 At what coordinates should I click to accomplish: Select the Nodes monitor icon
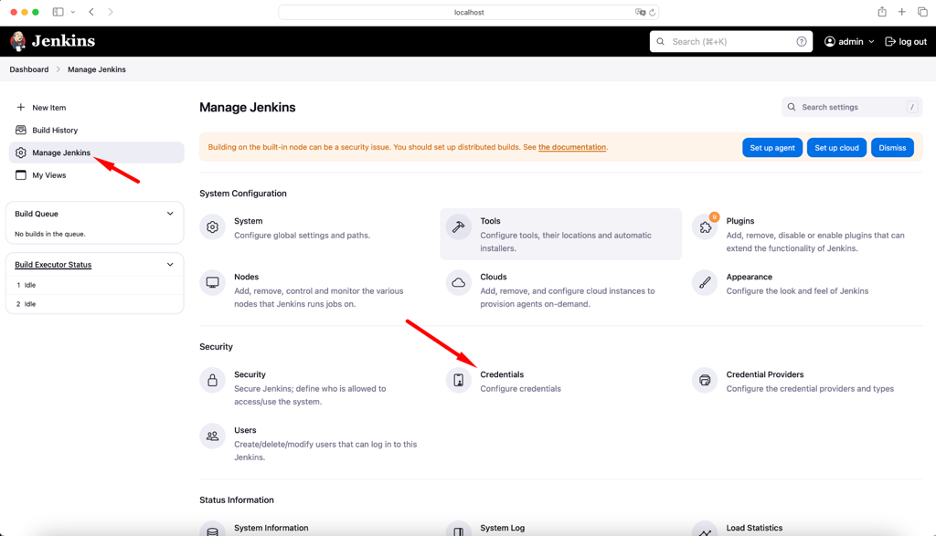coord(212,283)
